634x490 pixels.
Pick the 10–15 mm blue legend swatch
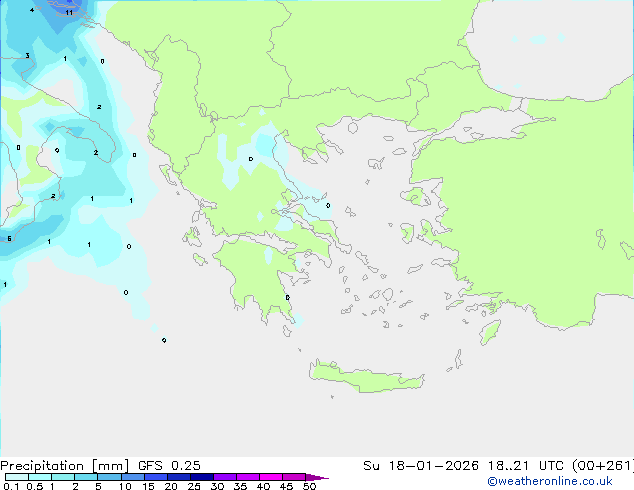coord(132,477)
